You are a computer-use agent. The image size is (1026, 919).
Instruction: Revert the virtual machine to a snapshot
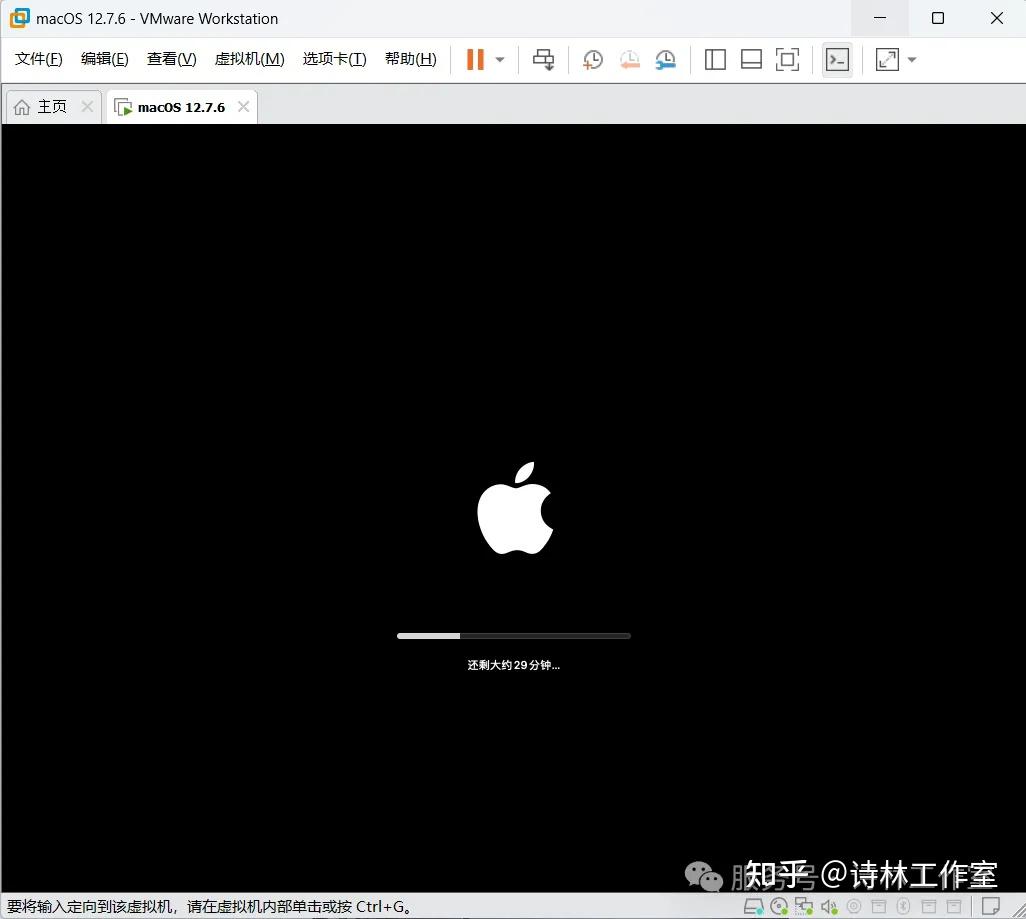629,60
